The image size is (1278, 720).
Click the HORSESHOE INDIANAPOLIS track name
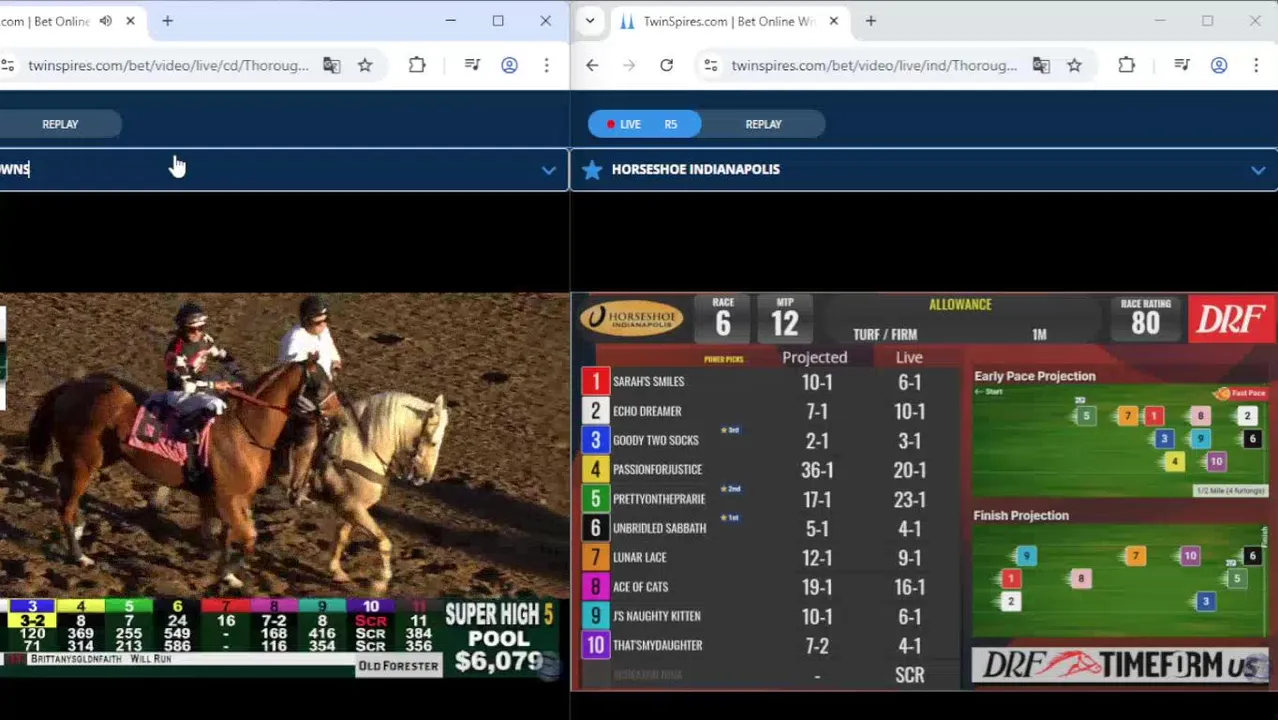tap(696, 169)
